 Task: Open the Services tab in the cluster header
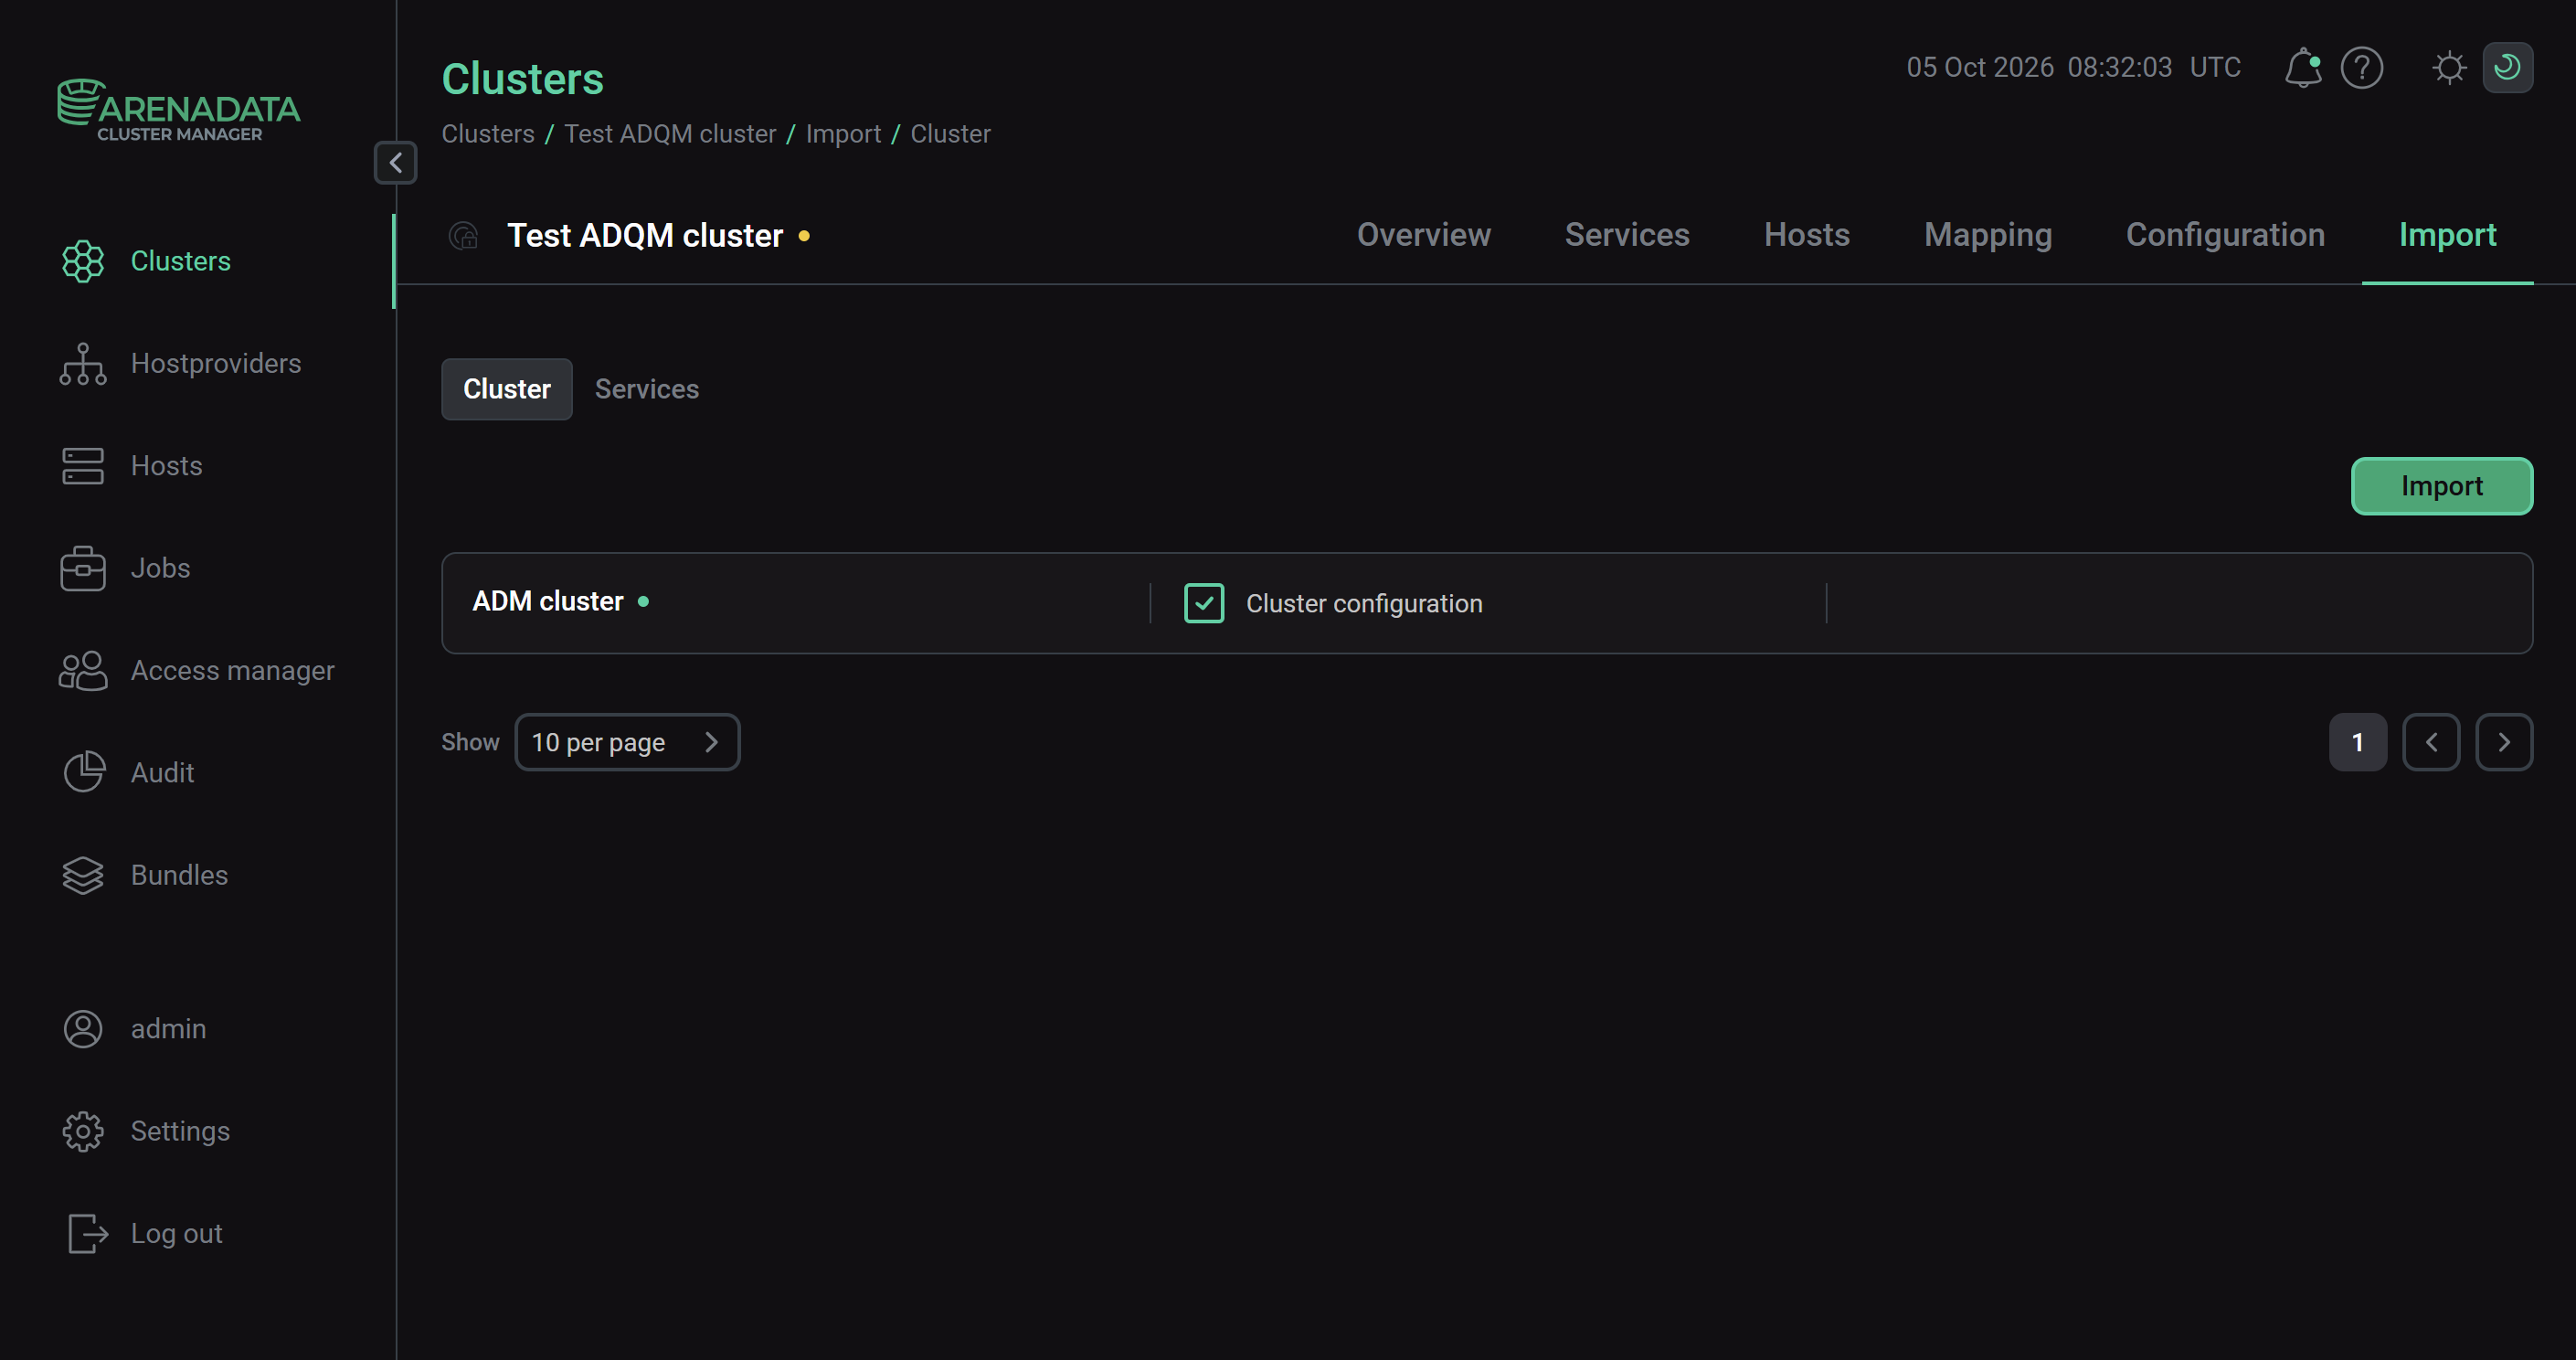click(1627, 235)
